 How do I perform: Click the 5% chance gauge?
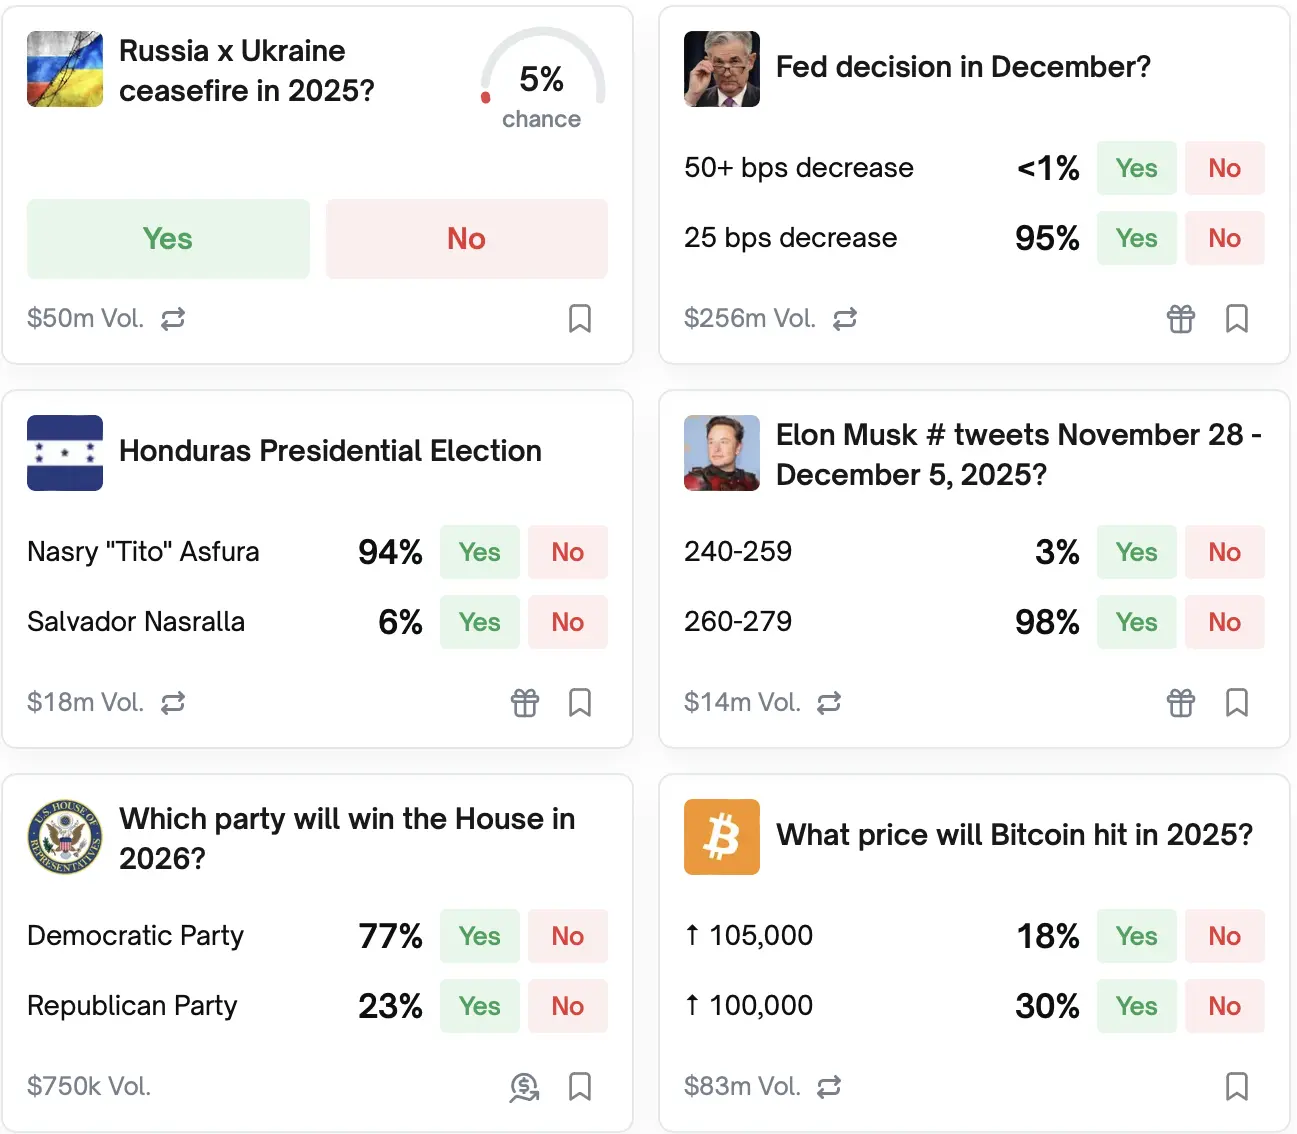click(542, 85)
